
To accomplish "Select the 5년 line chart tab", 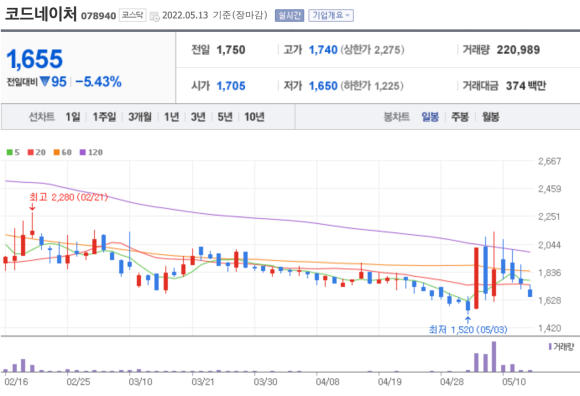I will [225, 117].
